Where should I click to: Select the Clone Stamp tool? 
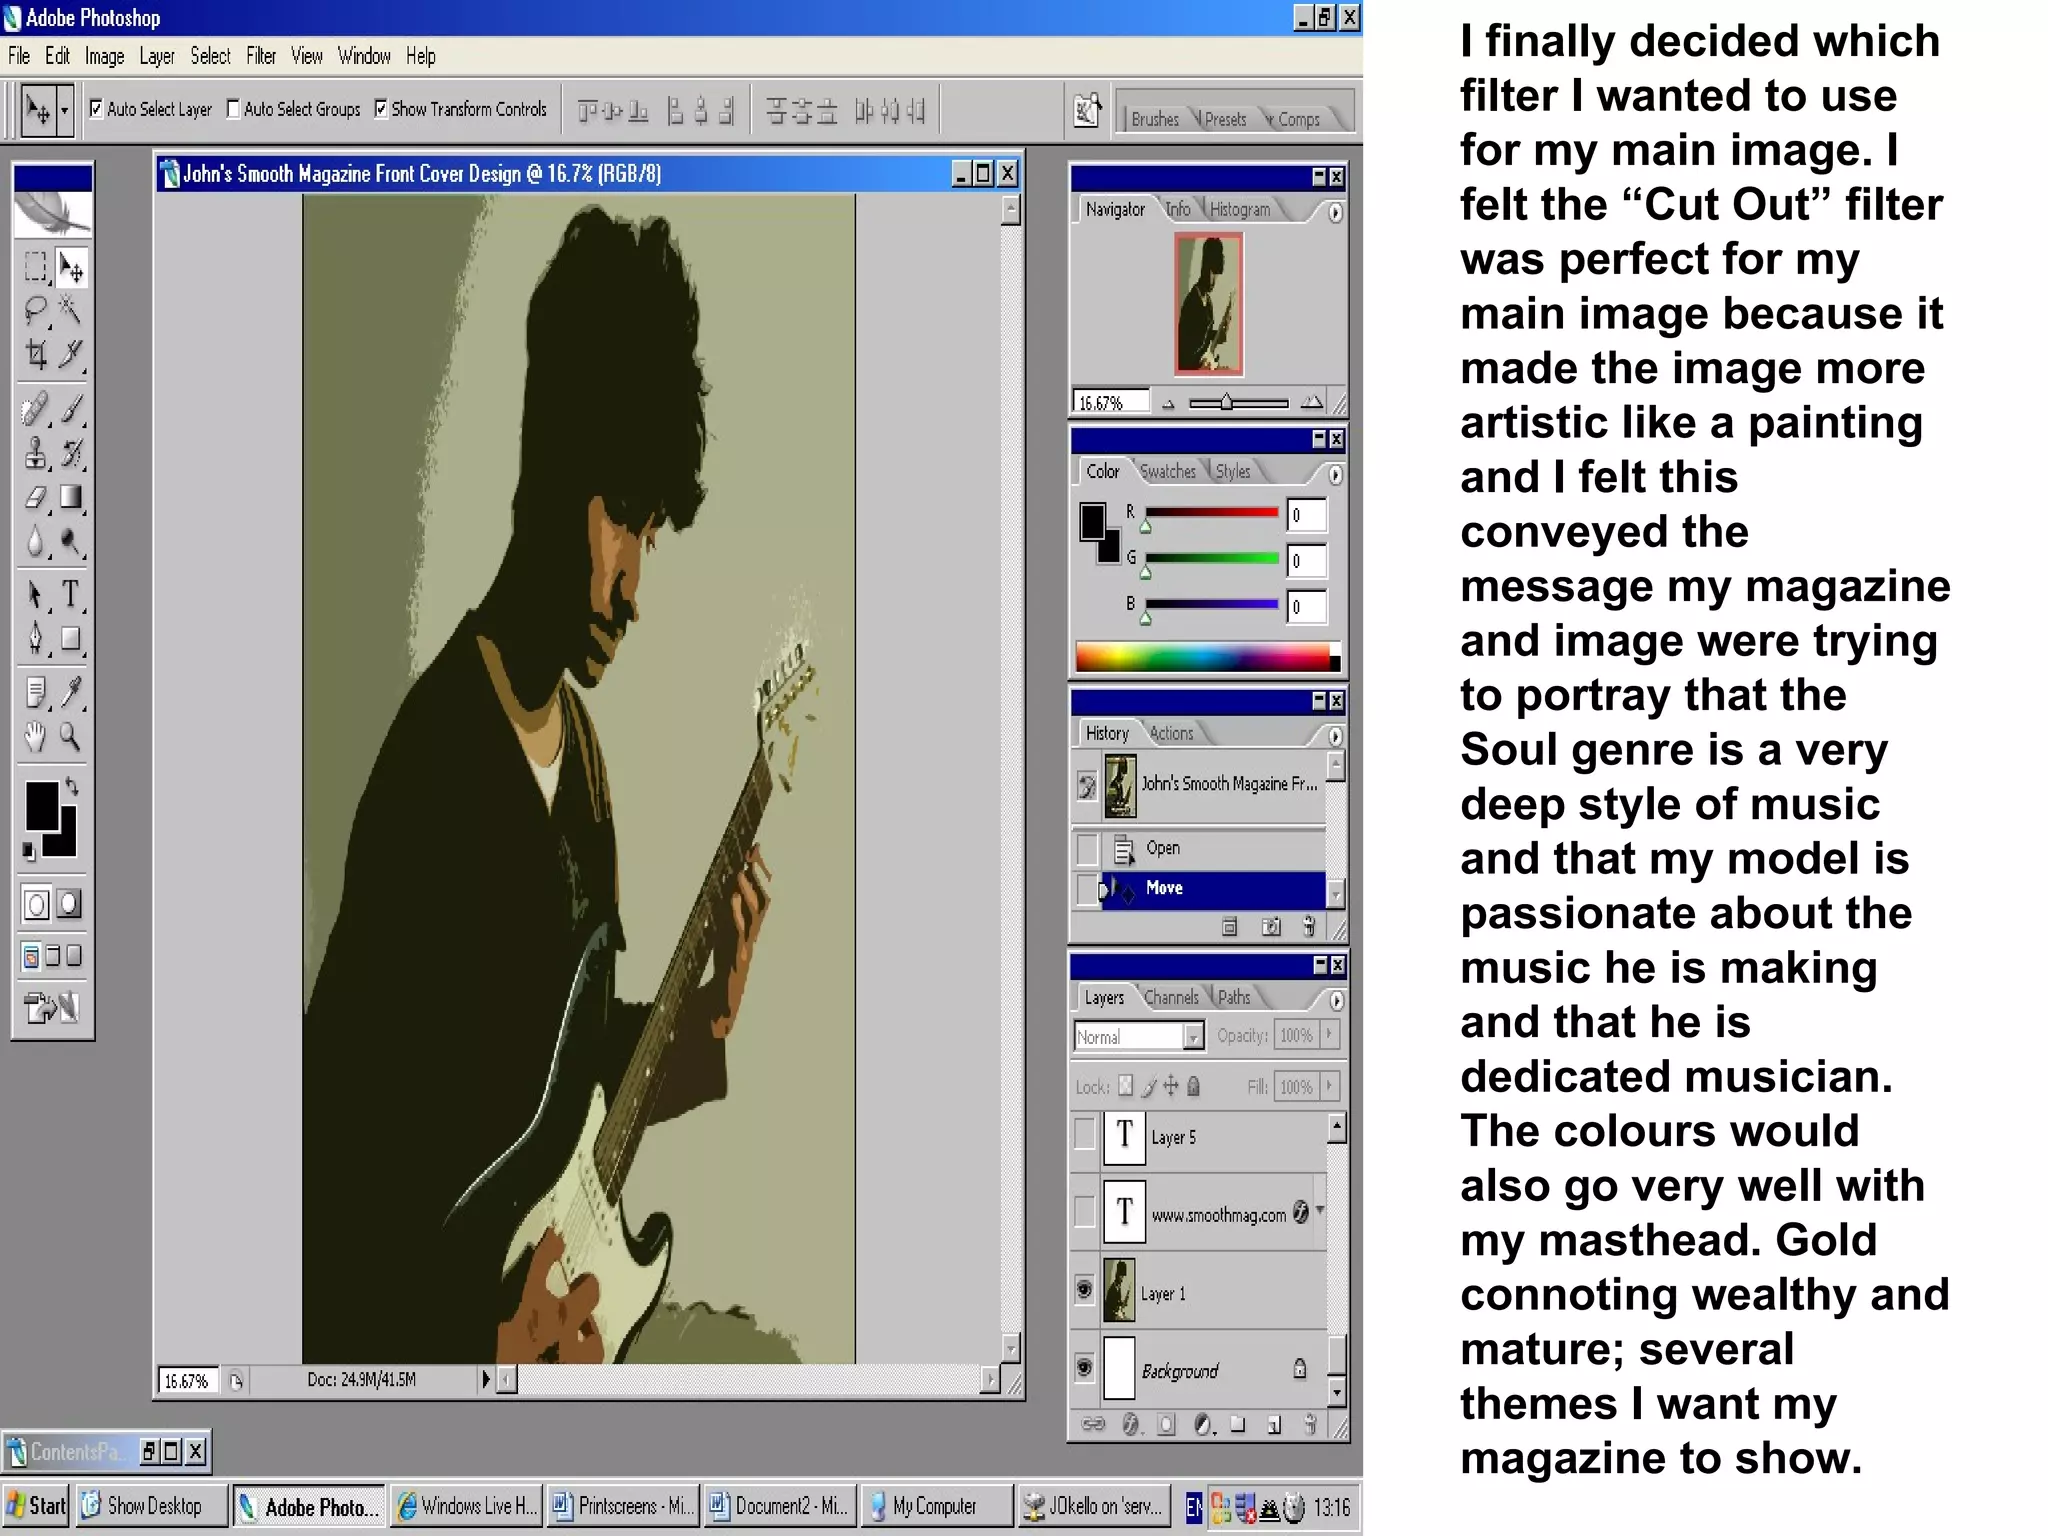(36, 453)
